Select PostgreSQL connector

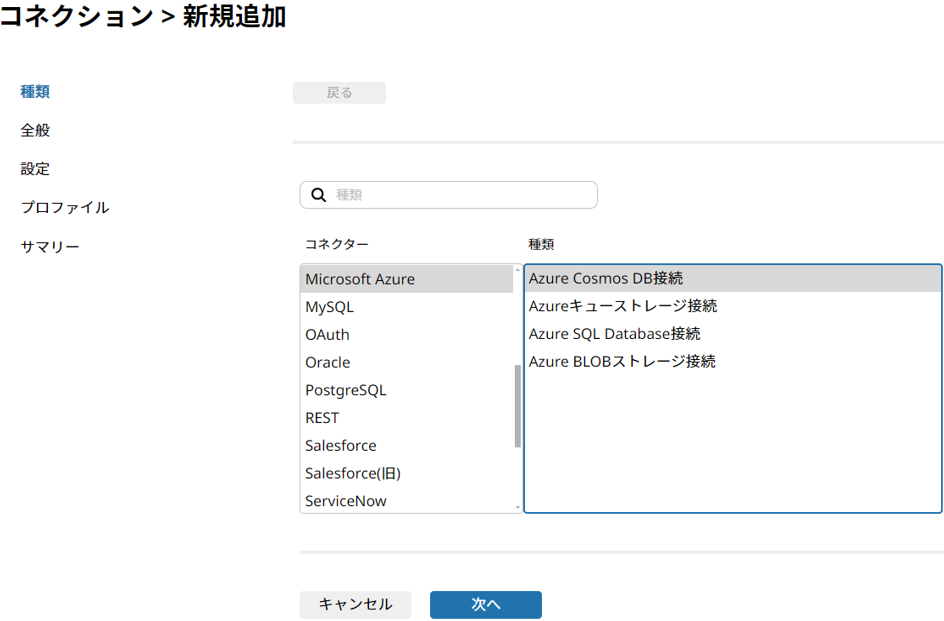click(x=346, y=390)
